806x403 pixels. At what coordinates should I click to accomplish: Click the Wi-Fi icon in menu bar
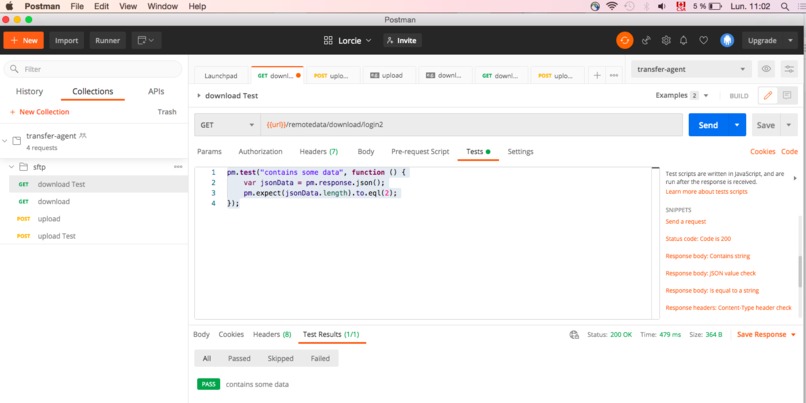click(x=612, y=6)
